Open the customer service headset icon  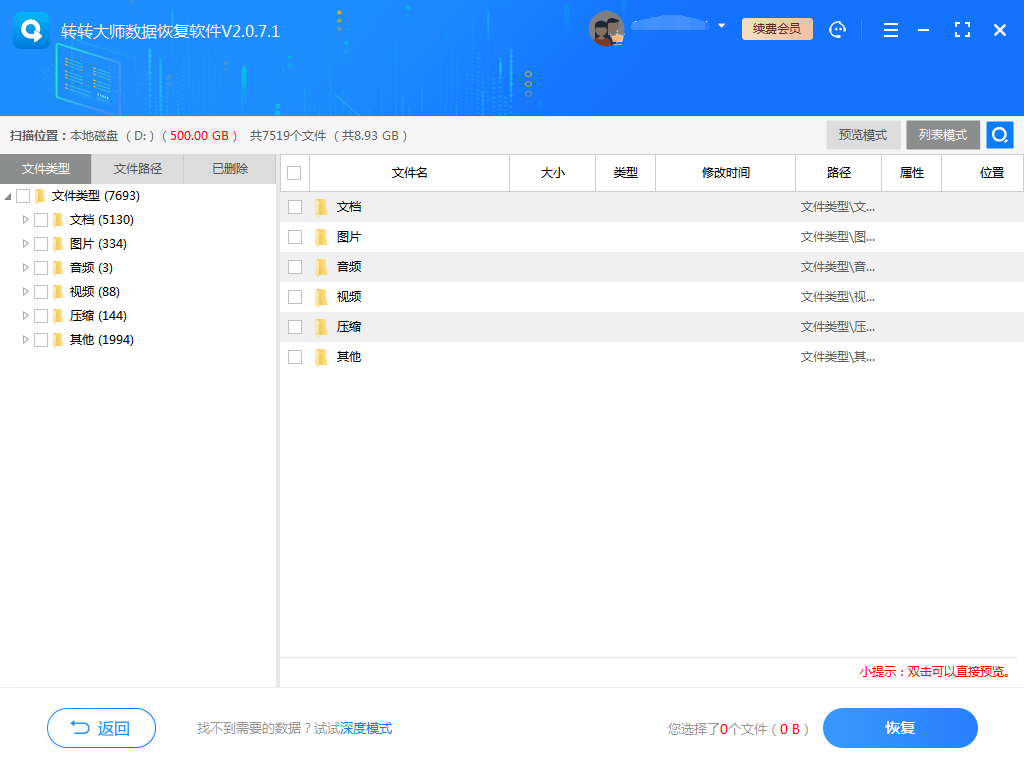[838, 29]
